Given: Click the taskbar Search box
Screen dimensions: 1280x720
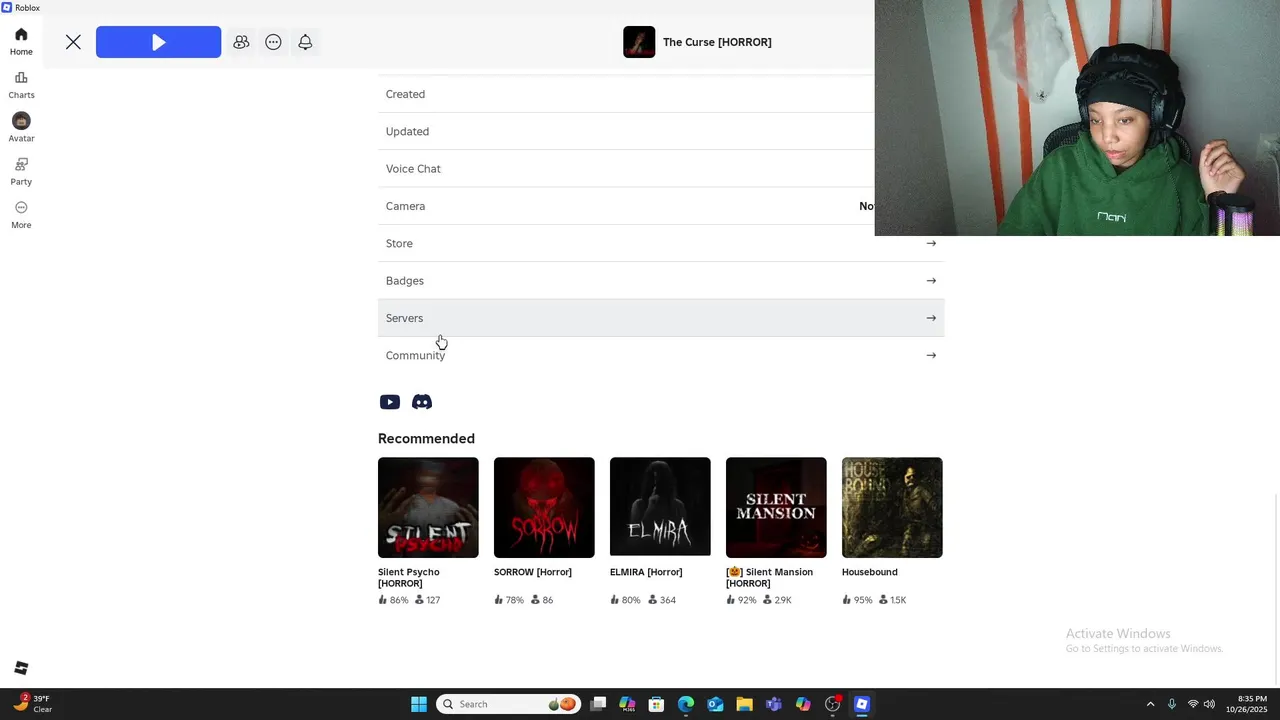Looking at the screenshot, I should pyautogui.click(x=508, y=704).
